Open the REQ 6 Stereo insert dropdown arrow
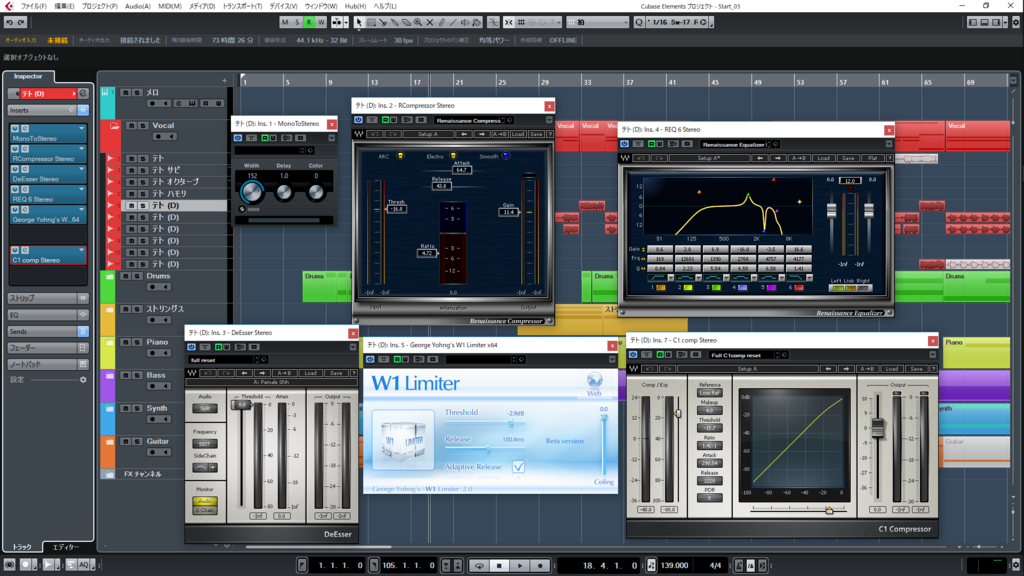The image size is (1024, 576). [x=82, y=190]
